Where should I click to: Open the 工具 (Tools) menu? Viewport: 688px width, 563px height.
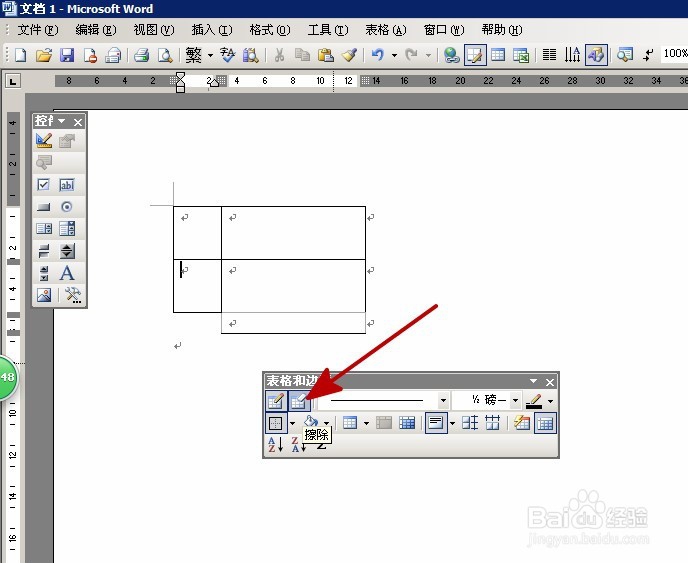328,30
